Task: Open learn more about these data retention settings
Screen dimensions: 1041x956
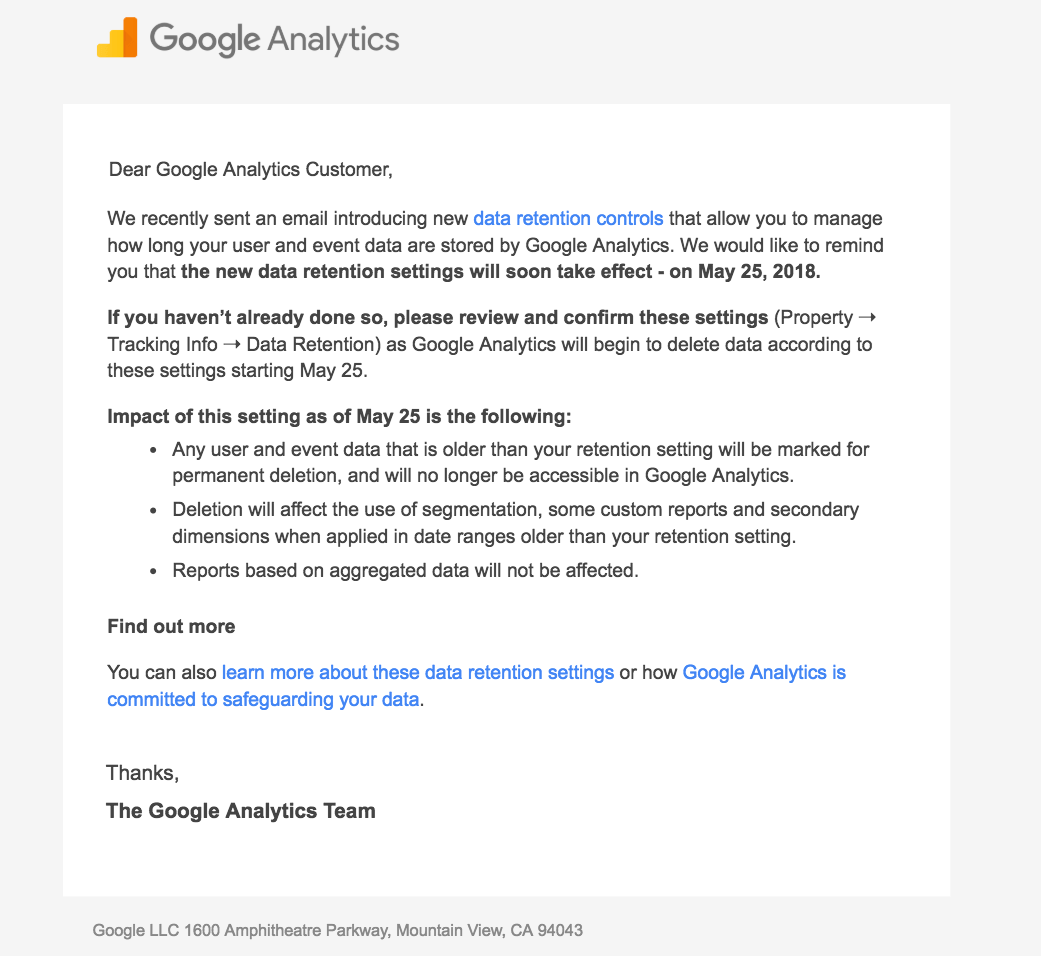Action: 418,673
